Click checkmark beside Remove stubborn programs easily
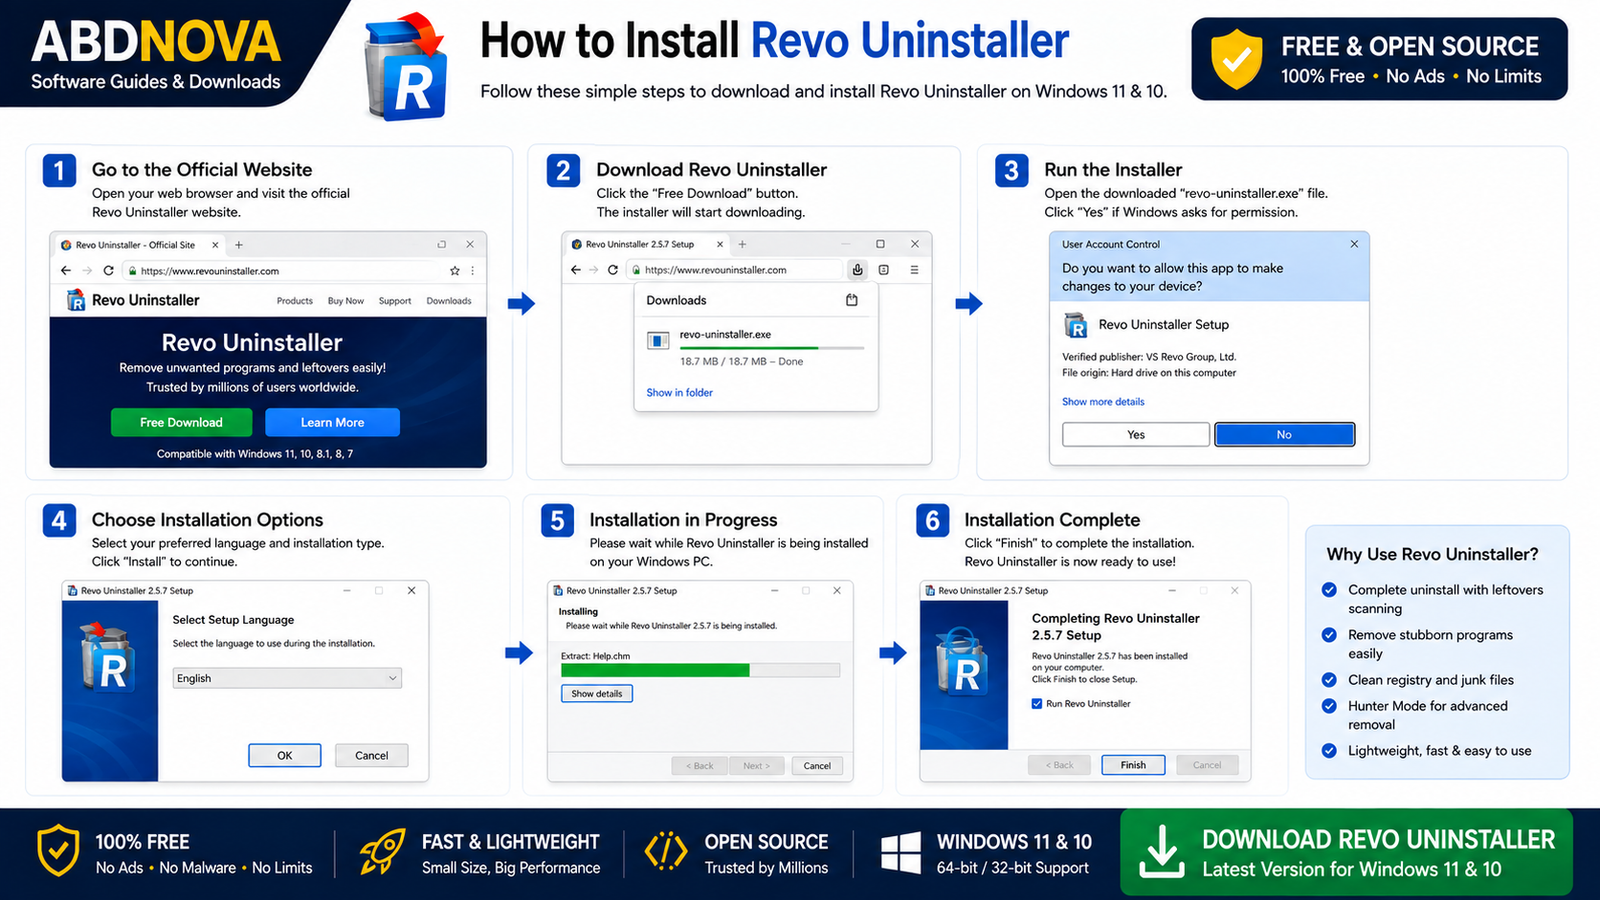 (1329, 635)
